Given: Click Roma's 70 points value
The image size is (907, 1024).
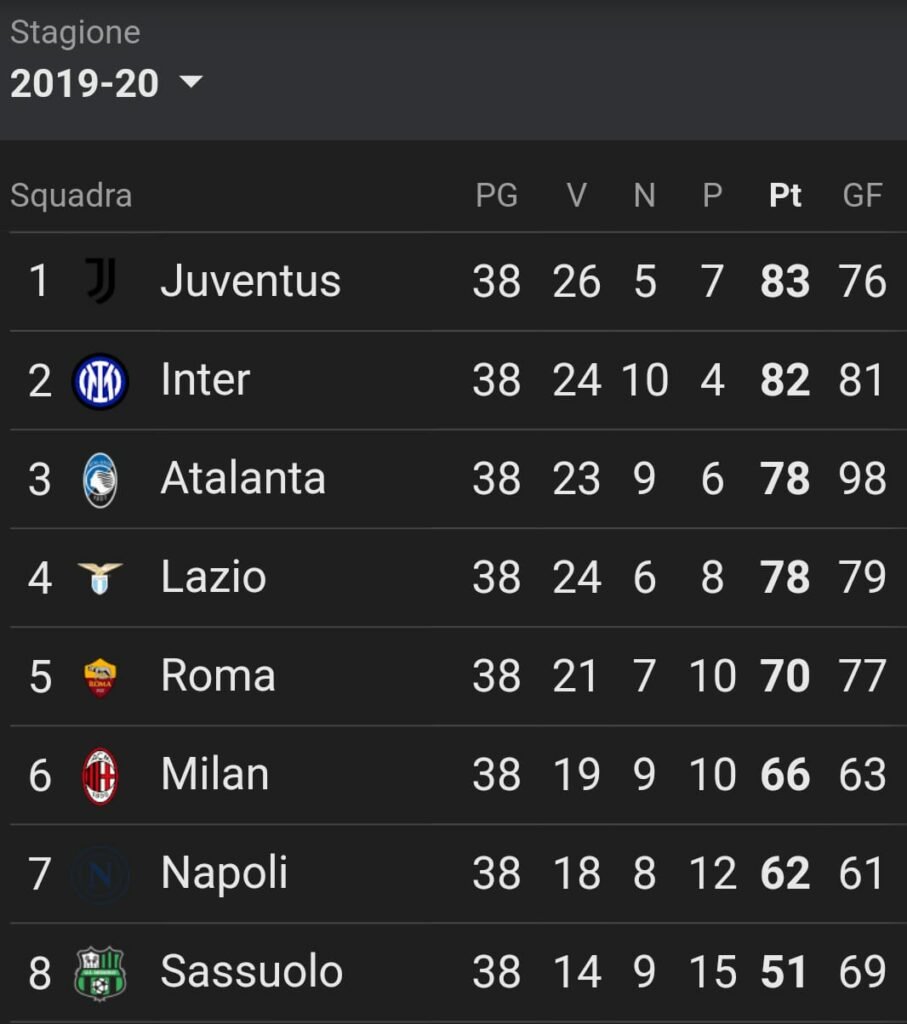Looking at the screenshot, I should [x=785, y=676].
